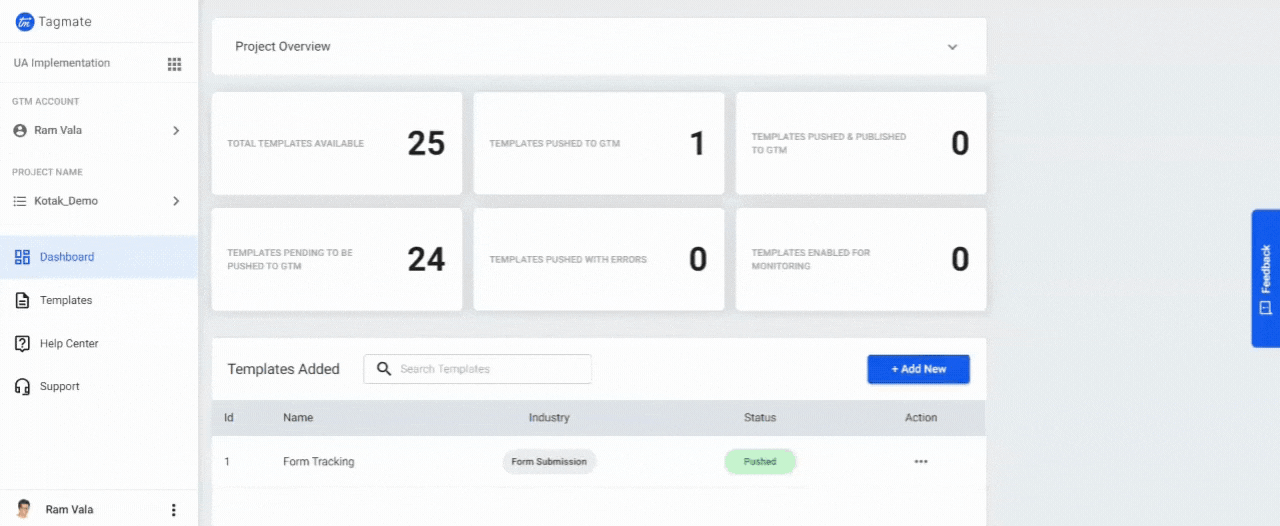
Task: Open the Feedback side tab
Action: tap(1265, 278)
